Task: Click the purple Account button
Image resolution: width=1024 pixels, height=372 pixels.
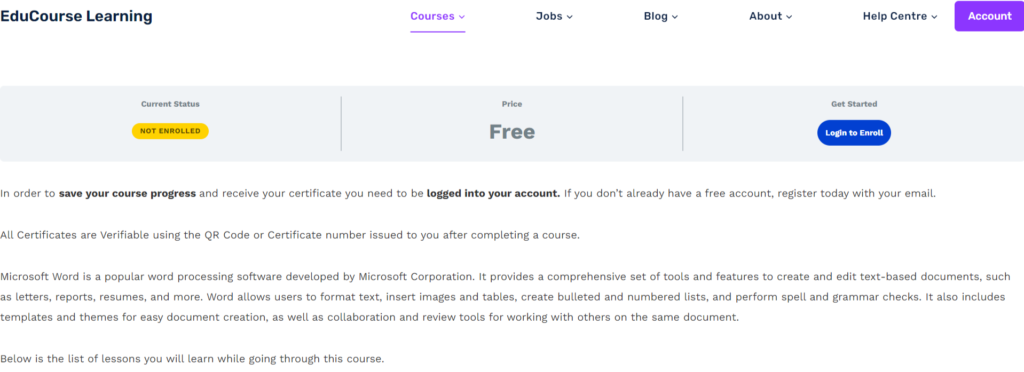Action: (x=989, y=16)
